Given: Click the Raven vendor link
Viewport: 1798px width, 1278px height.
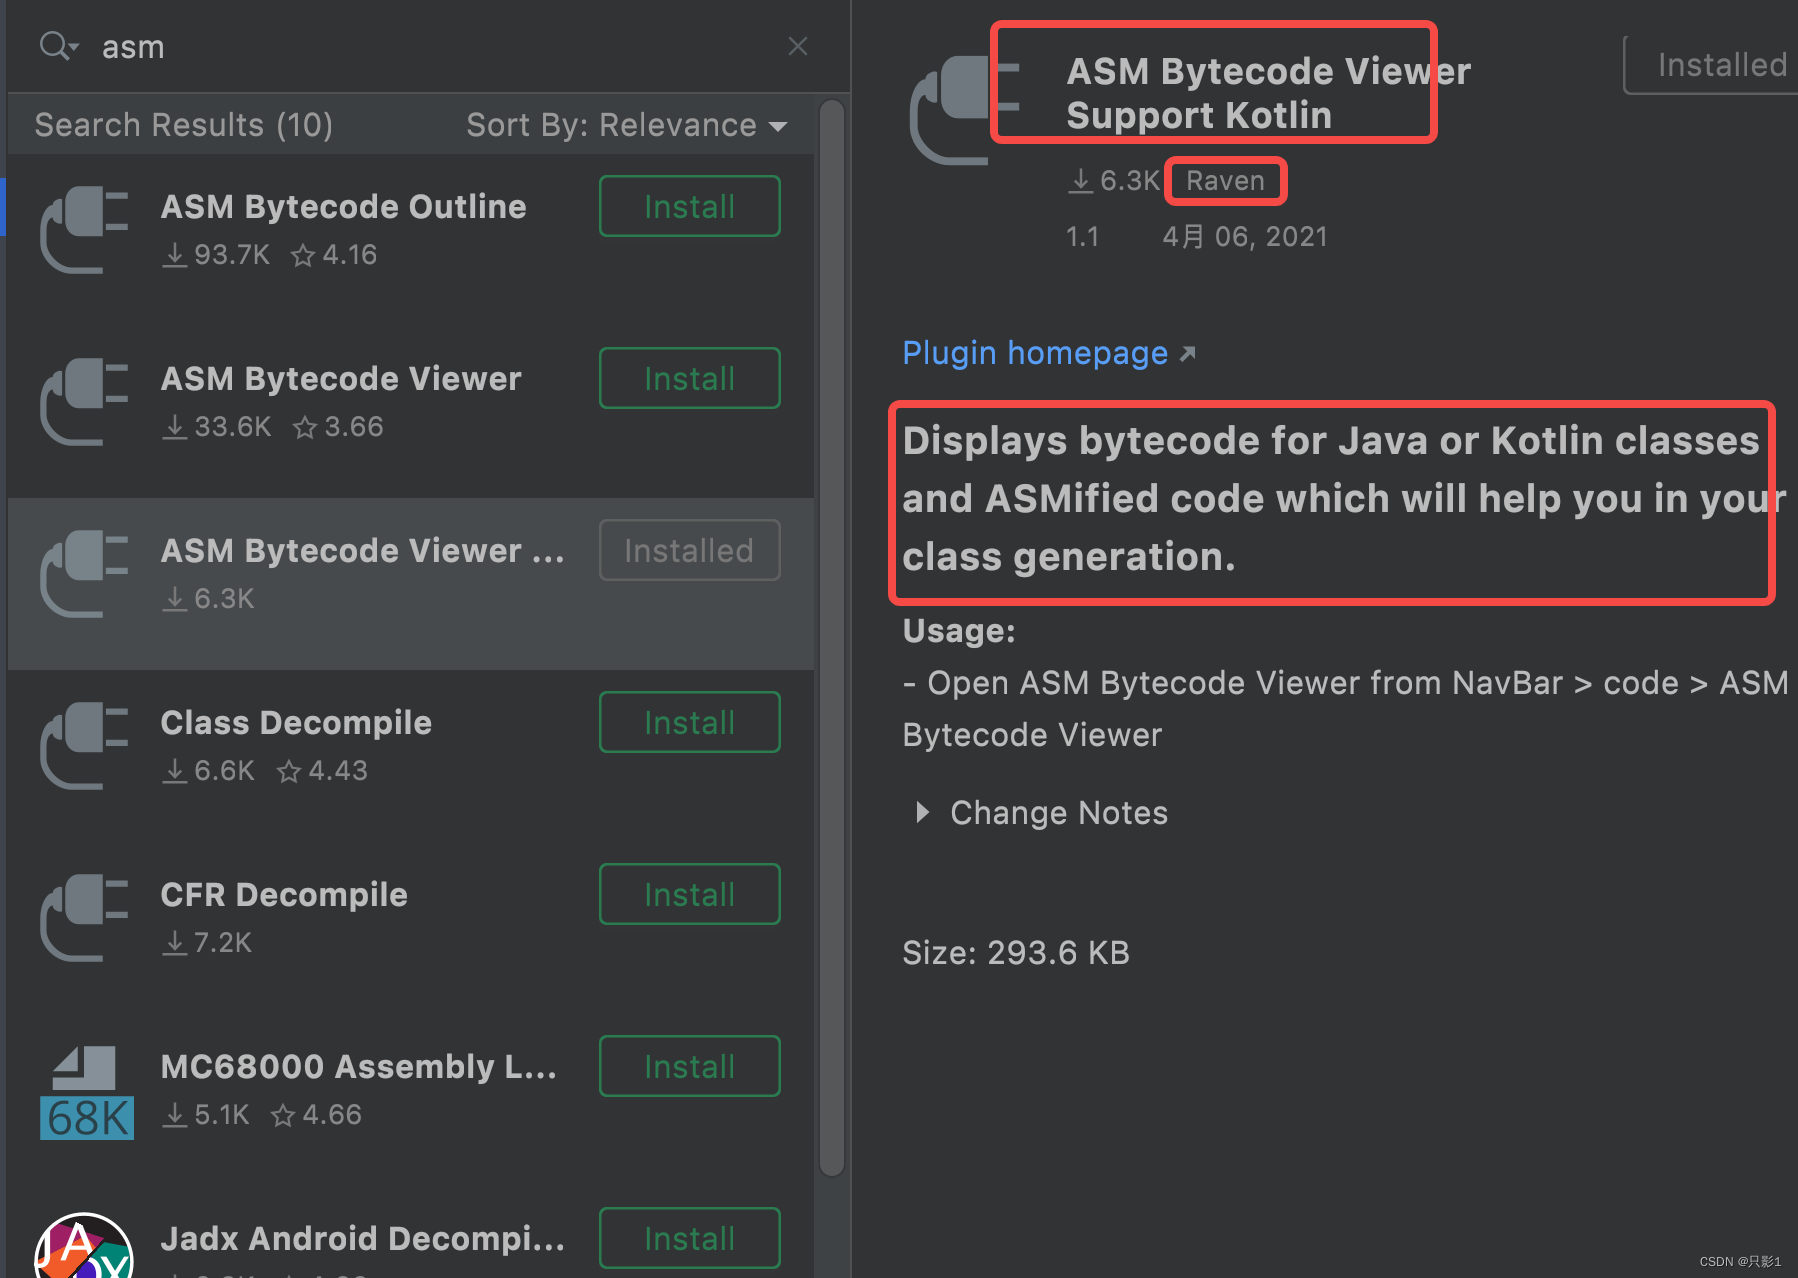Looking at the screenshot, I should [1225, 181].
